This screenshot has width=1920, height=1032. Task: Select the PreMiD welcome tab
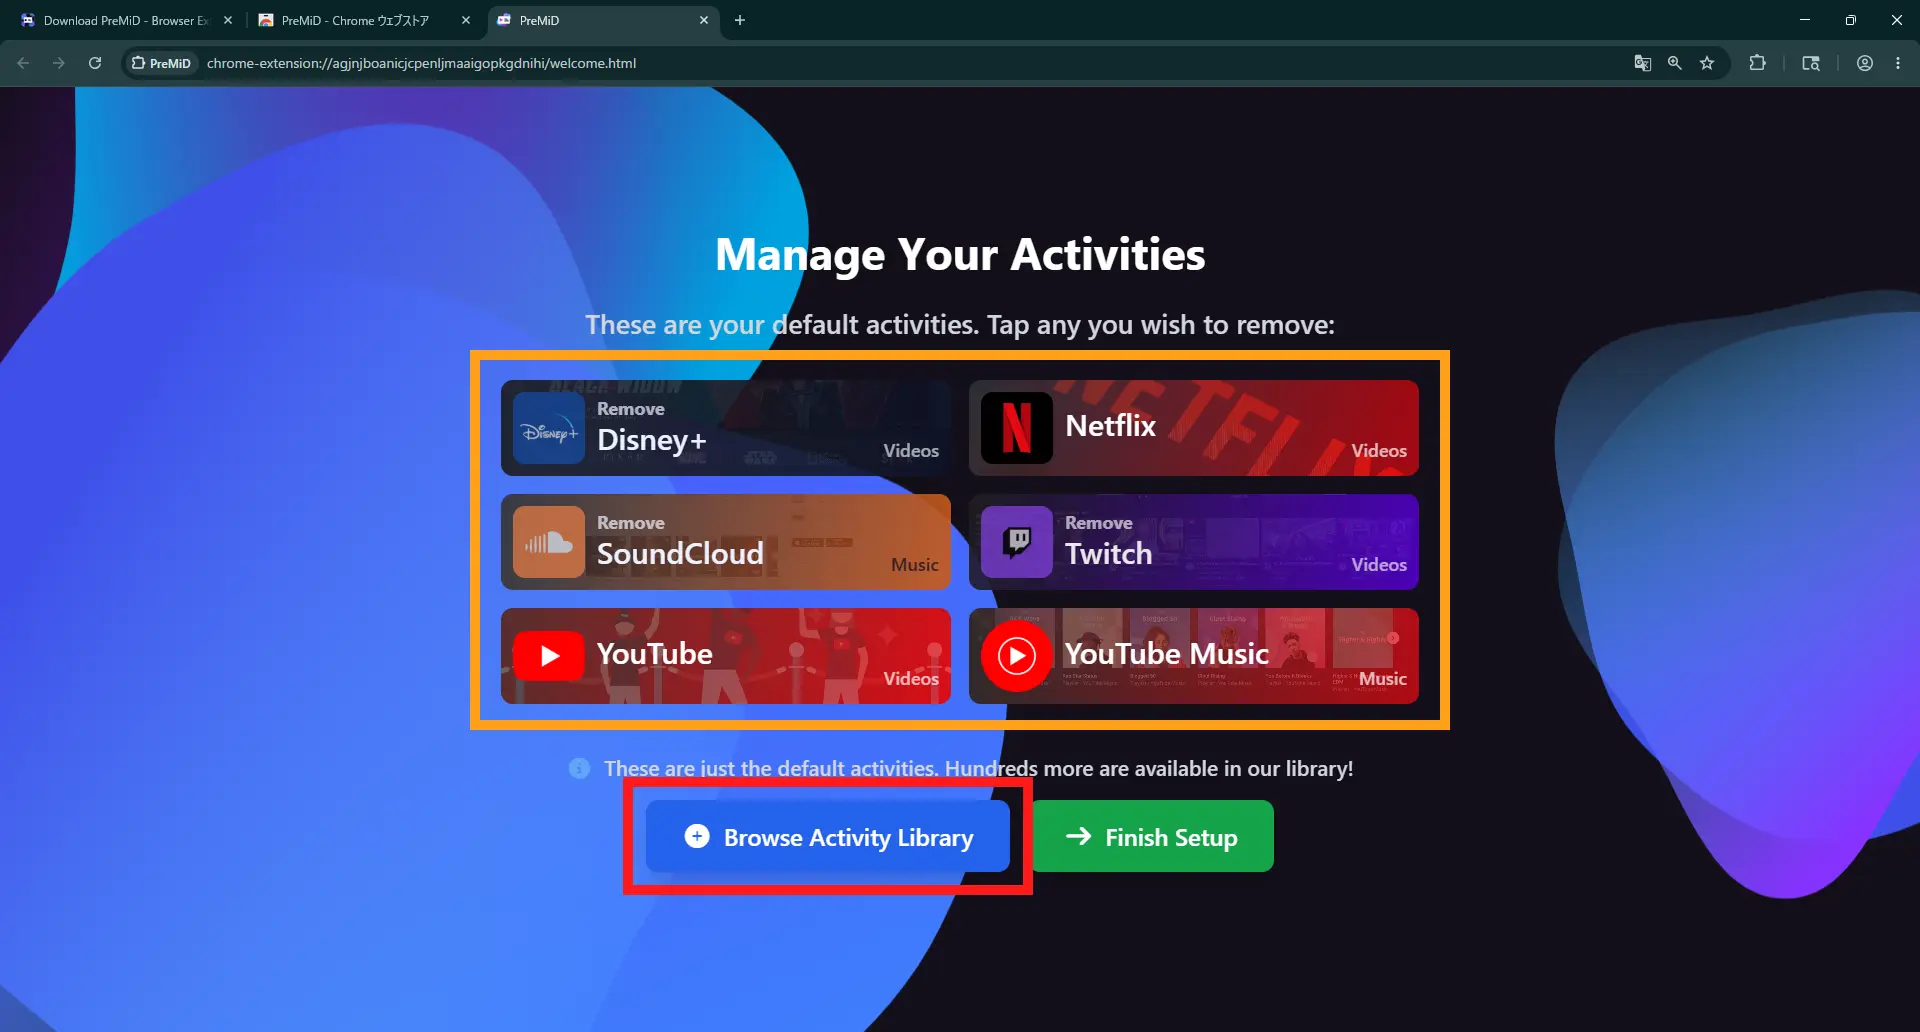point(603,20)
